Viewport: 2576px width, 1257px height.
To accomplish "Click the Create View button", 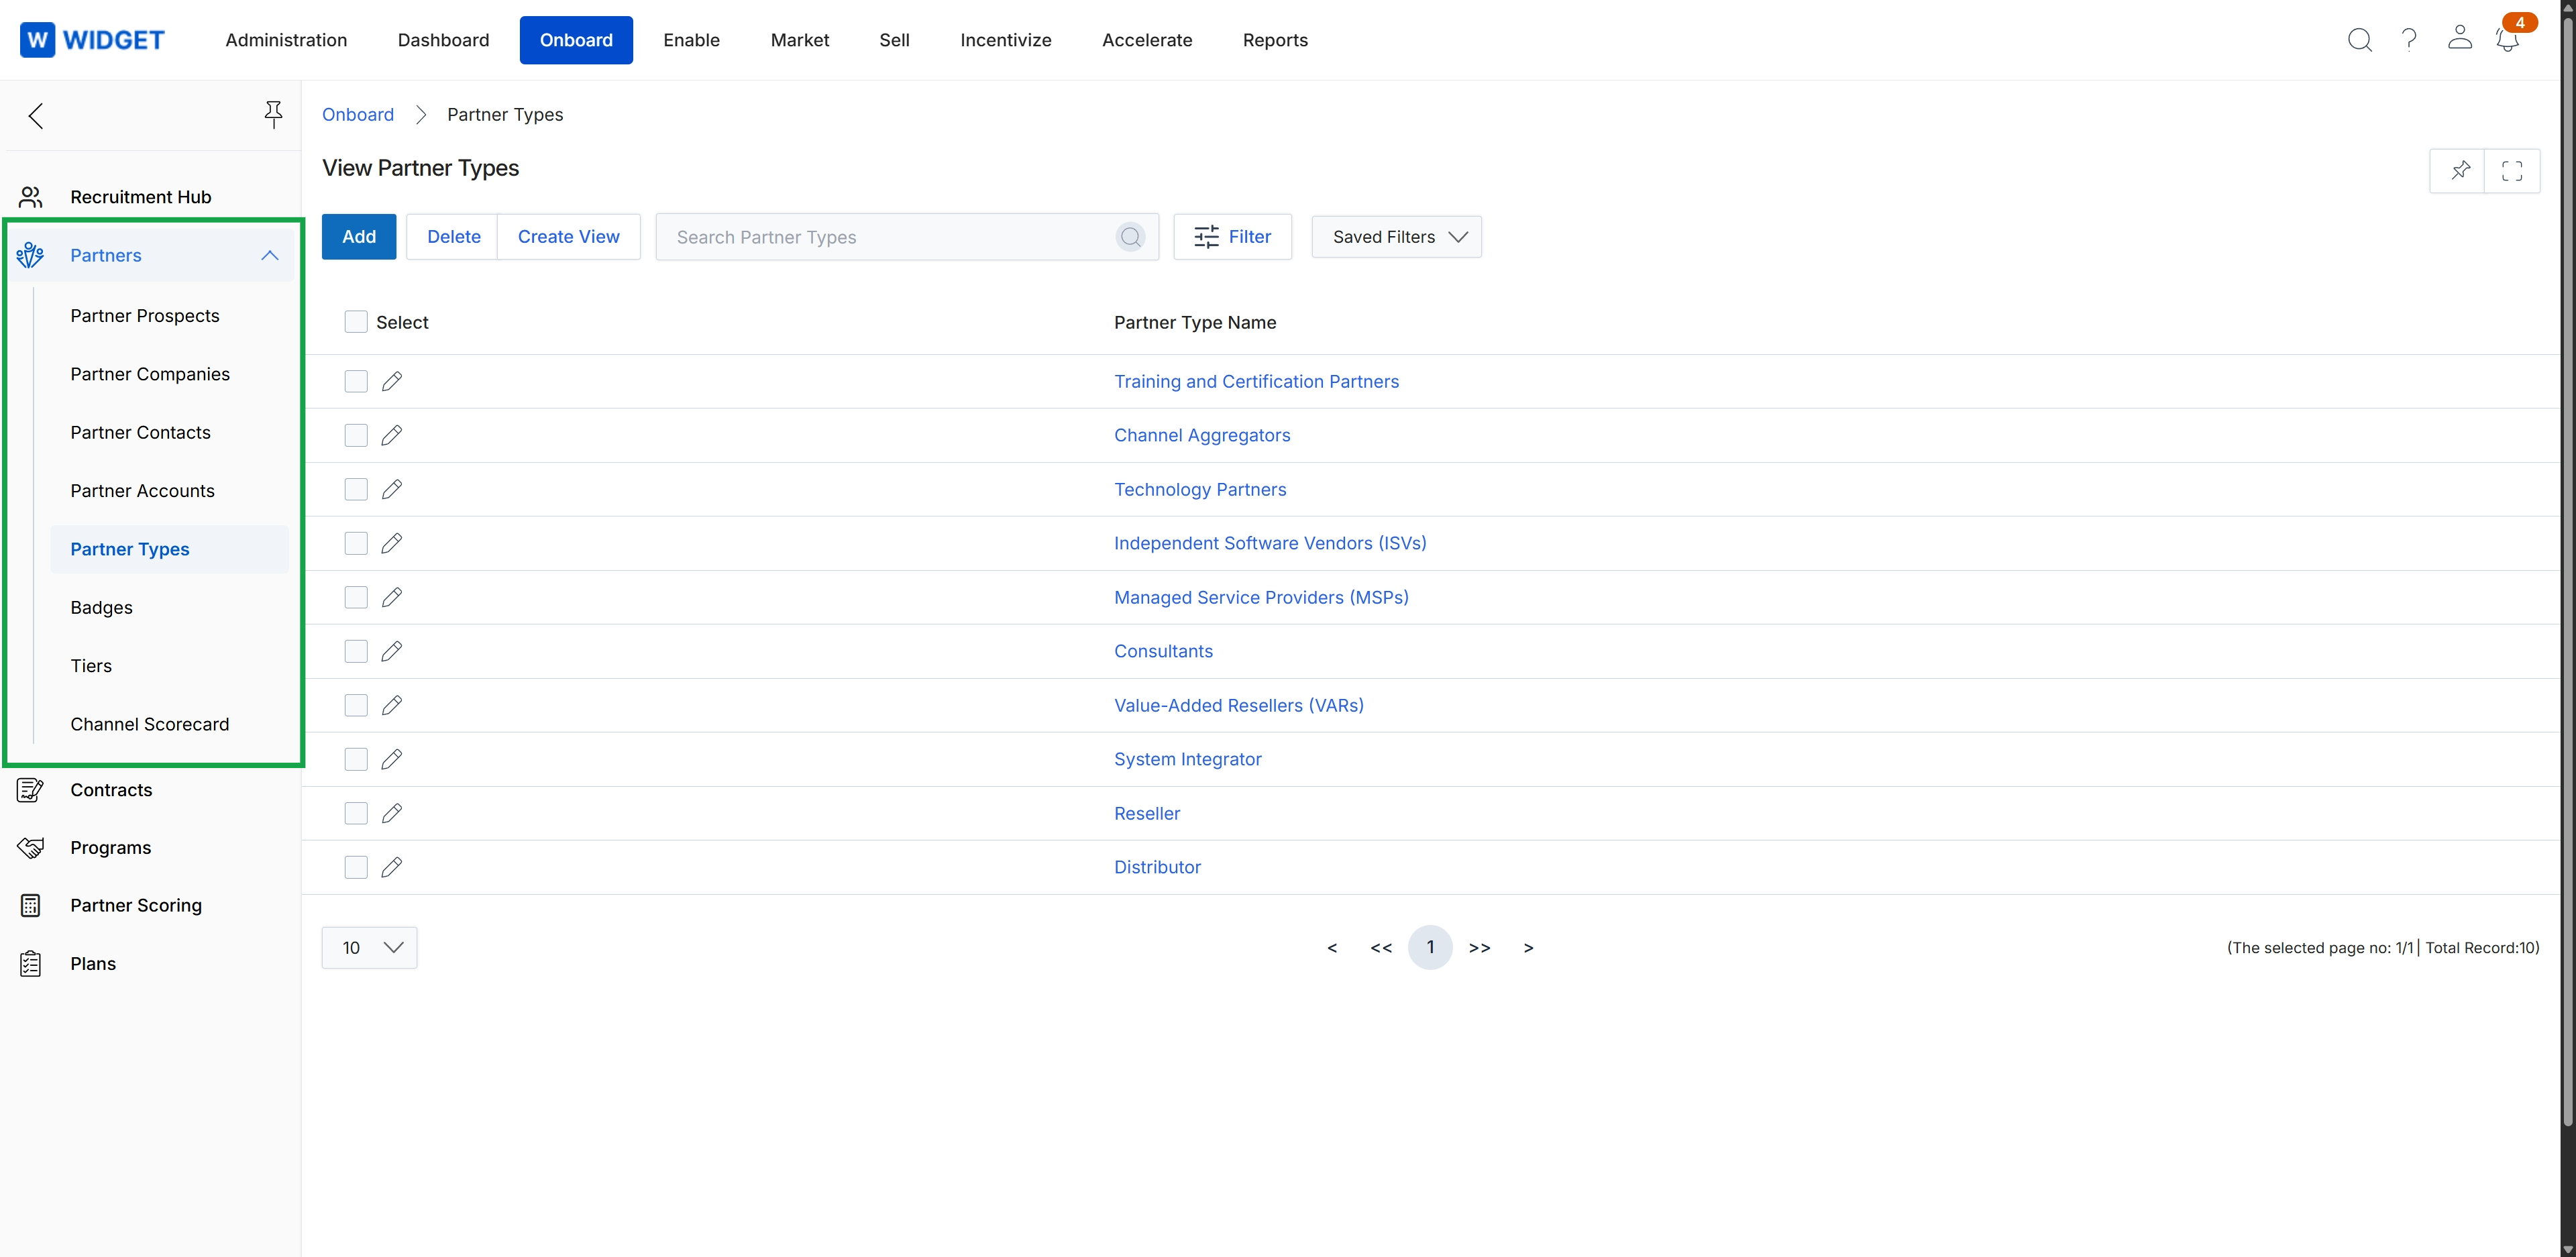I will pos(568,237).
